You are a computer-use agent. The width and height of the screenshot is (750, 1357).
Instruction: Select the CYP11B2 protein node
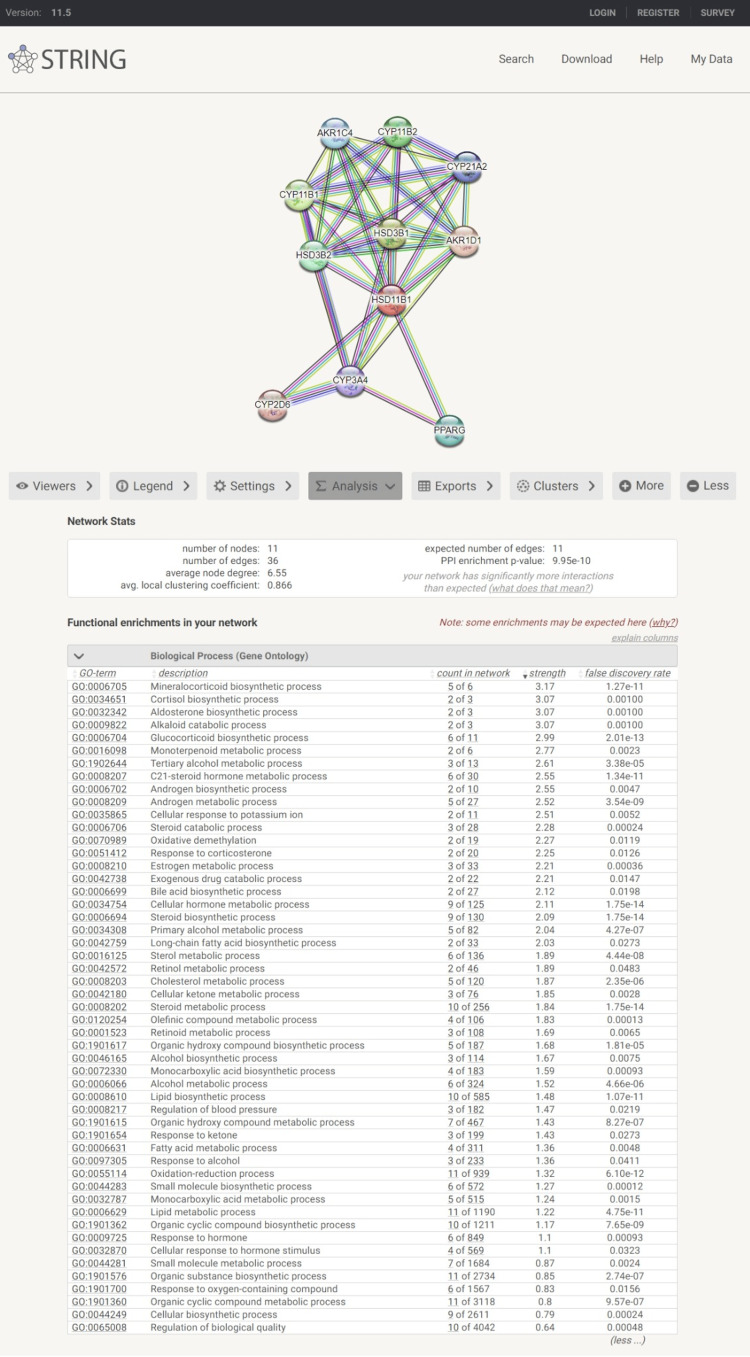click(398, 133)
